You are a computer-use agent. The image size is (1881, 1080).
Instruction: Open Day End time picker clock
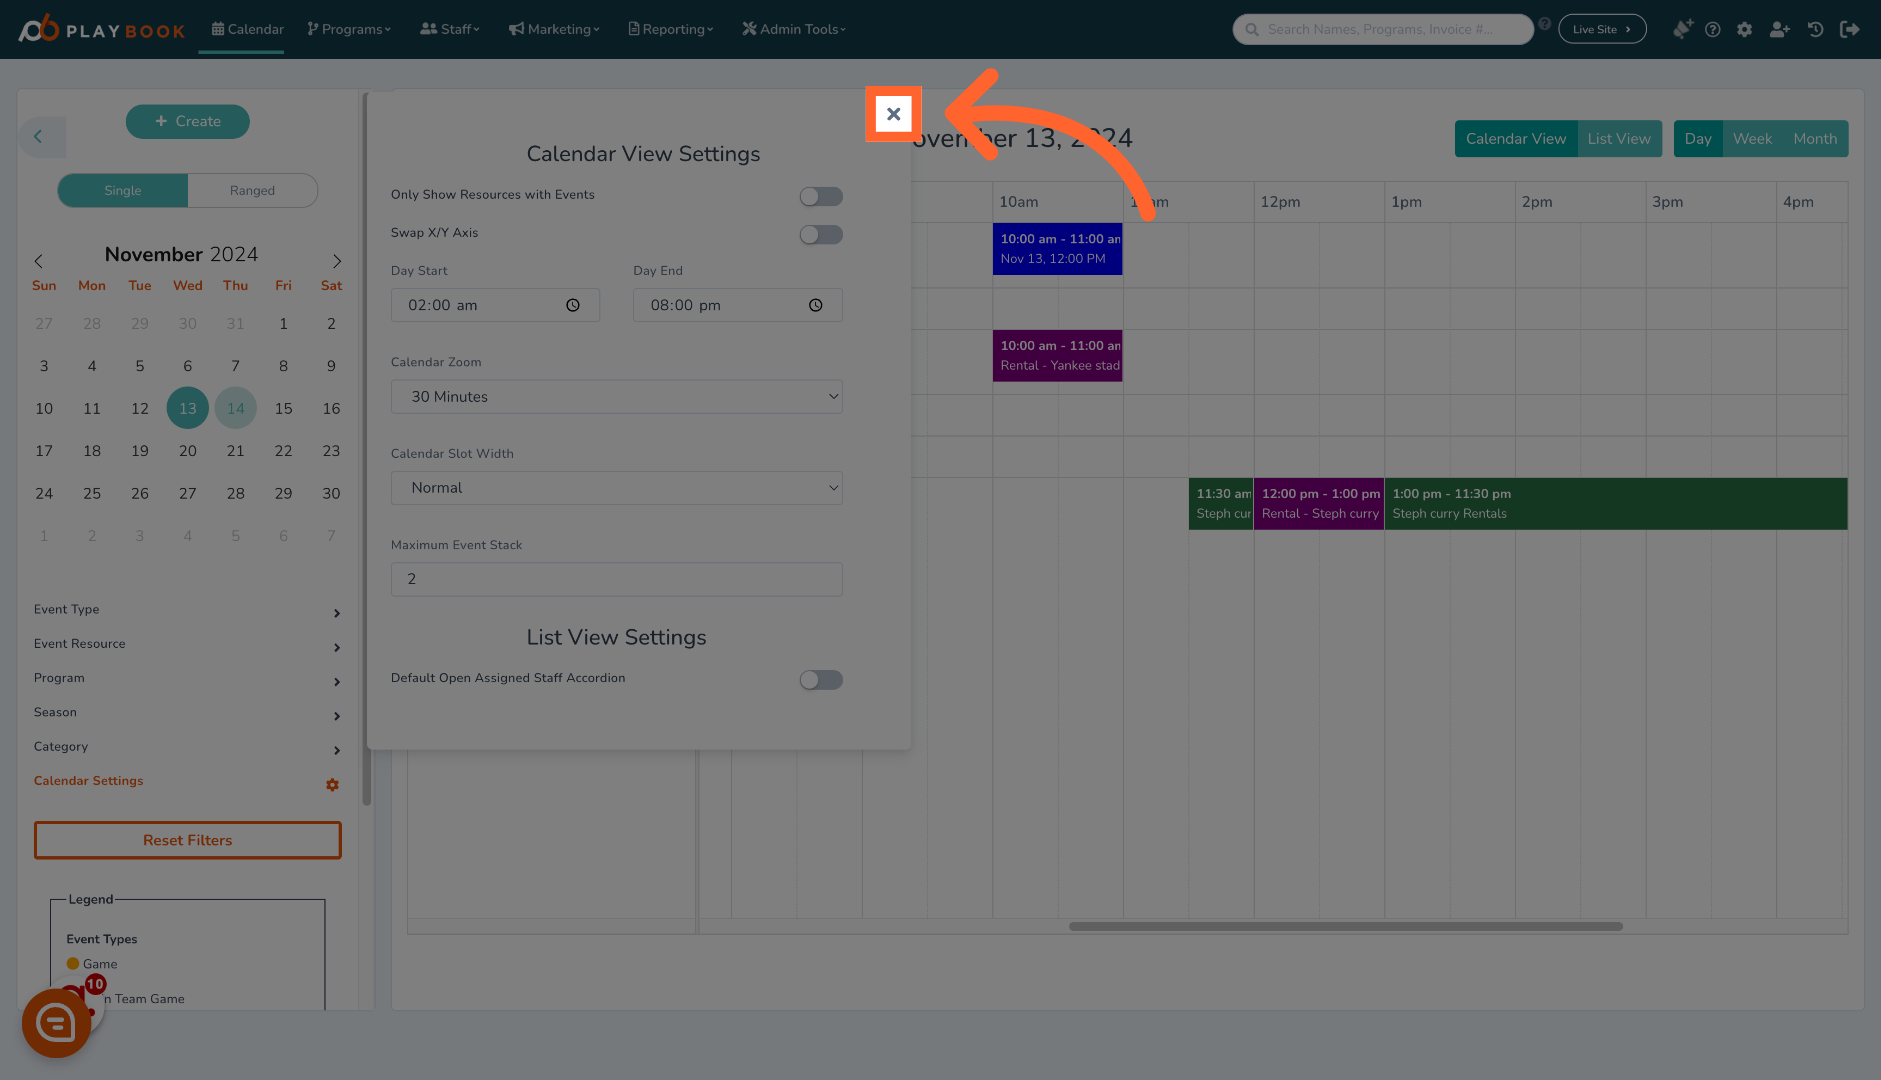816,306
